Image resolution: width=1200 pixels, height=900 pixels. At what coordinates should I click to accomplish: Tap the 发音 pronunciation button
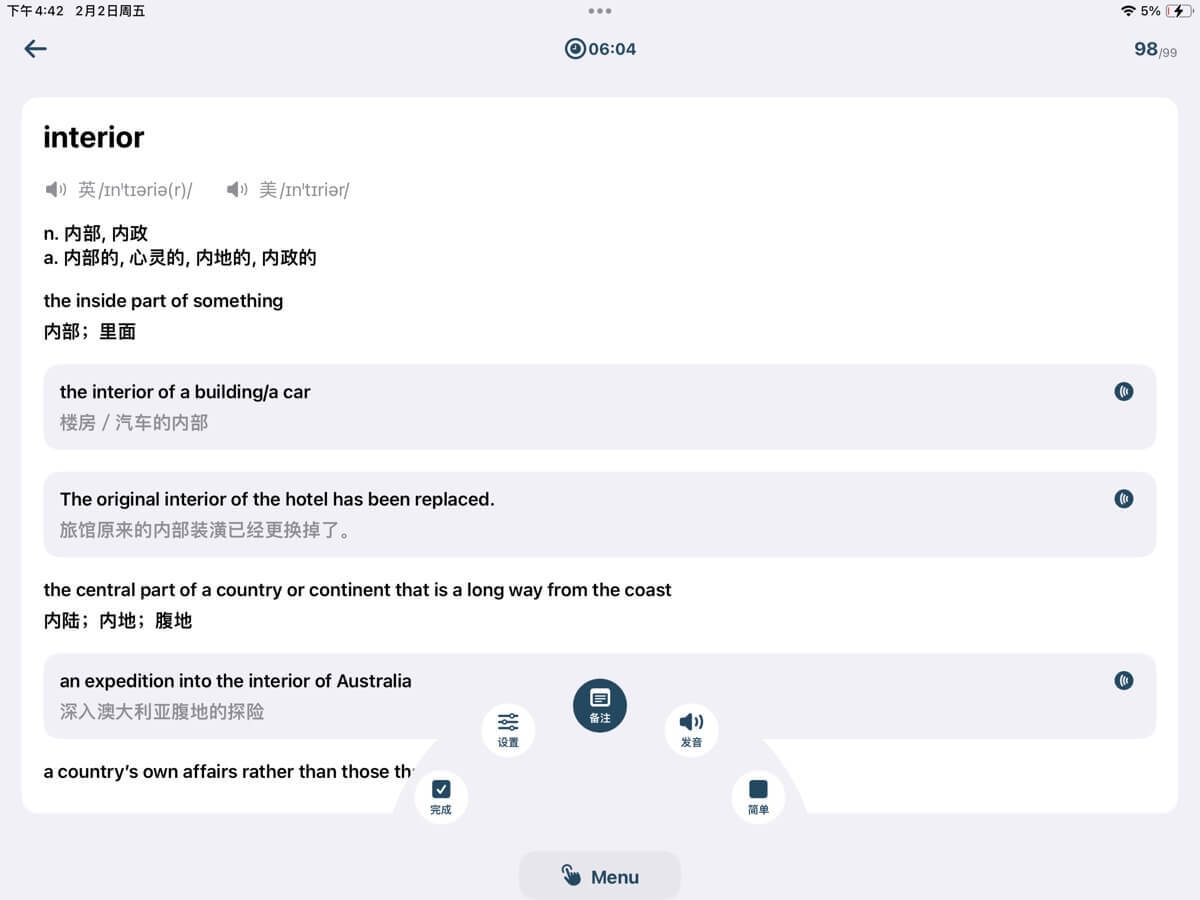pyautogui.click(x=691, y=730)
